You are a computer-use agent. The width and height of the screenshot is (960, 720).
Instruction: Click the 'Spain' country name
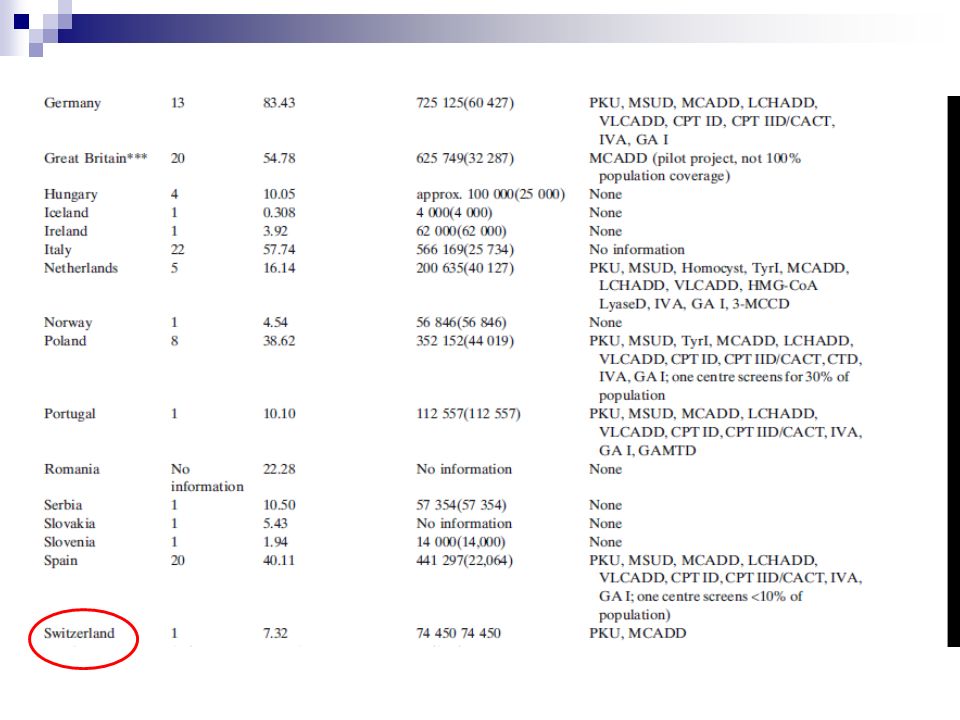(61, 561)
